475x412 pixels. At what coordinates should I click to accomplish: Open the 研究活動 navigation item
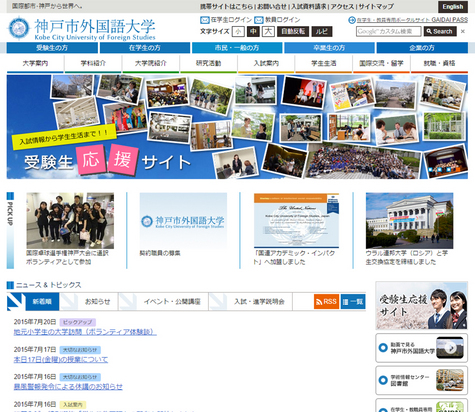[208, 63]
